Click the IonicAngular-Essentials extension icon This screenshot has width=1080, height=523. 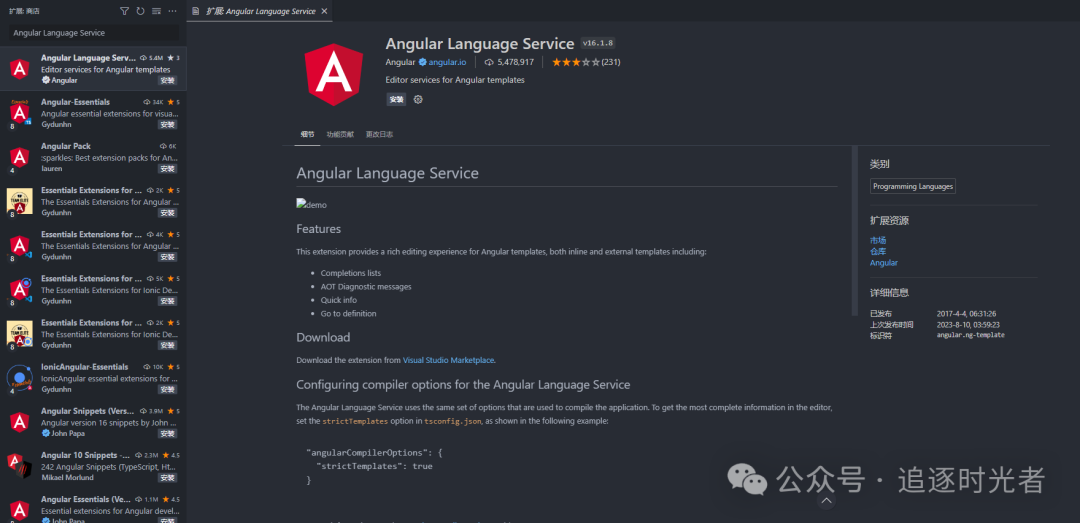[19, 378]
